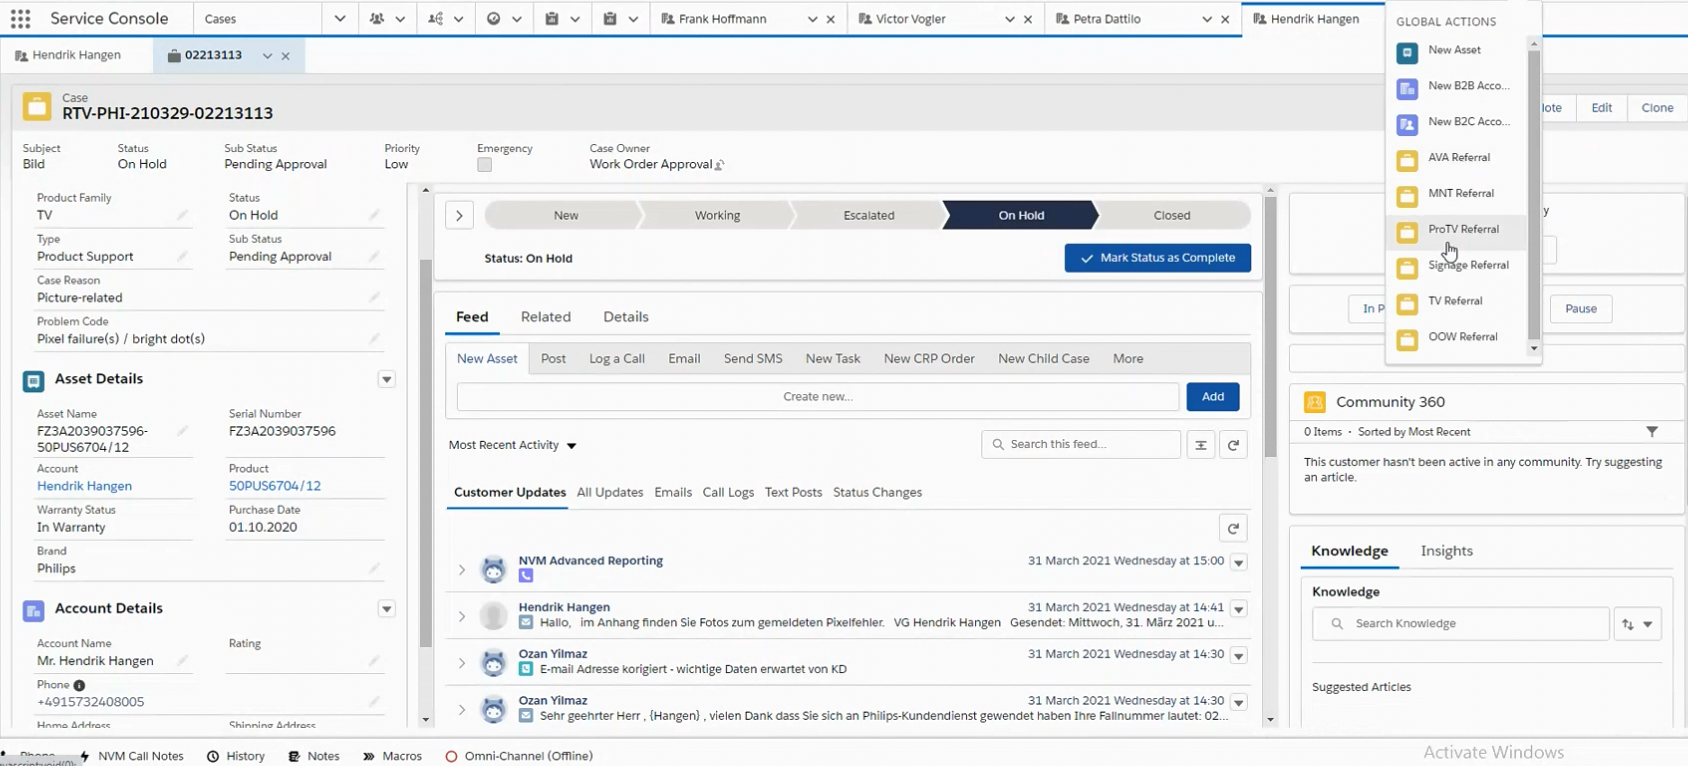Select the Working stage in the status path

(718, 215)
